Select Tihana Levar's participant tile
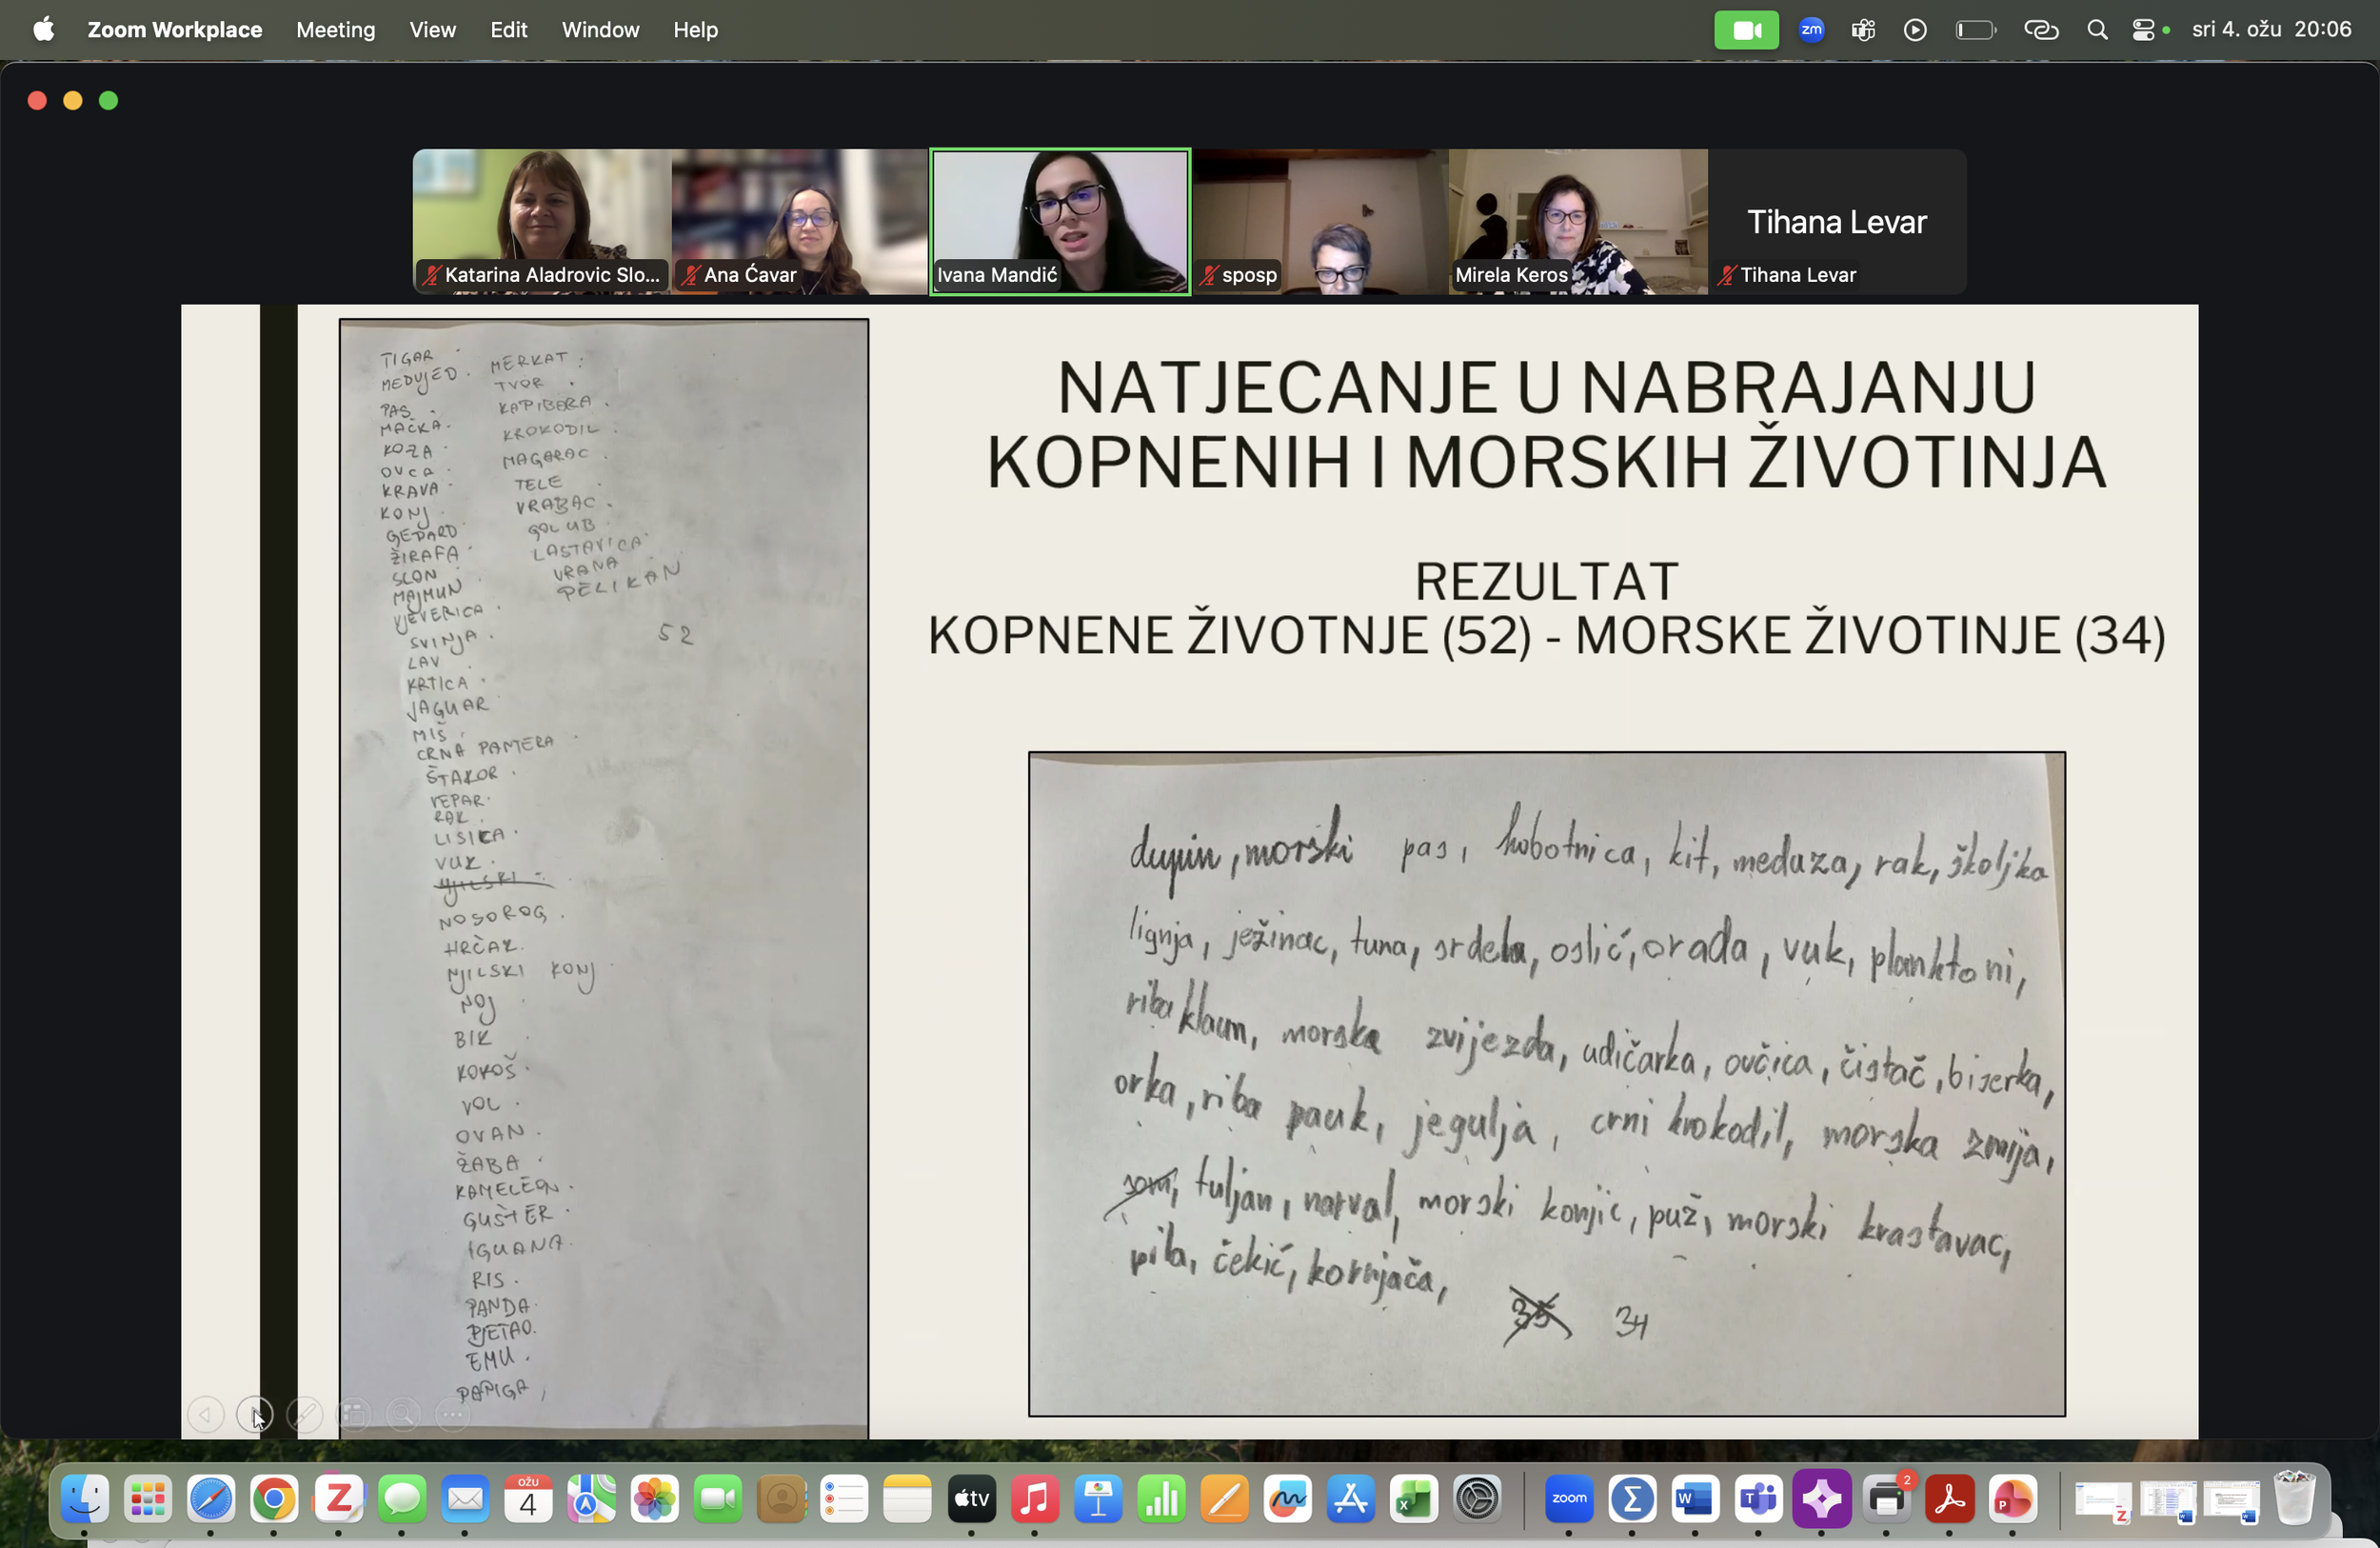Viewport: 2380px width, 1548px height. pos(1838,222)
